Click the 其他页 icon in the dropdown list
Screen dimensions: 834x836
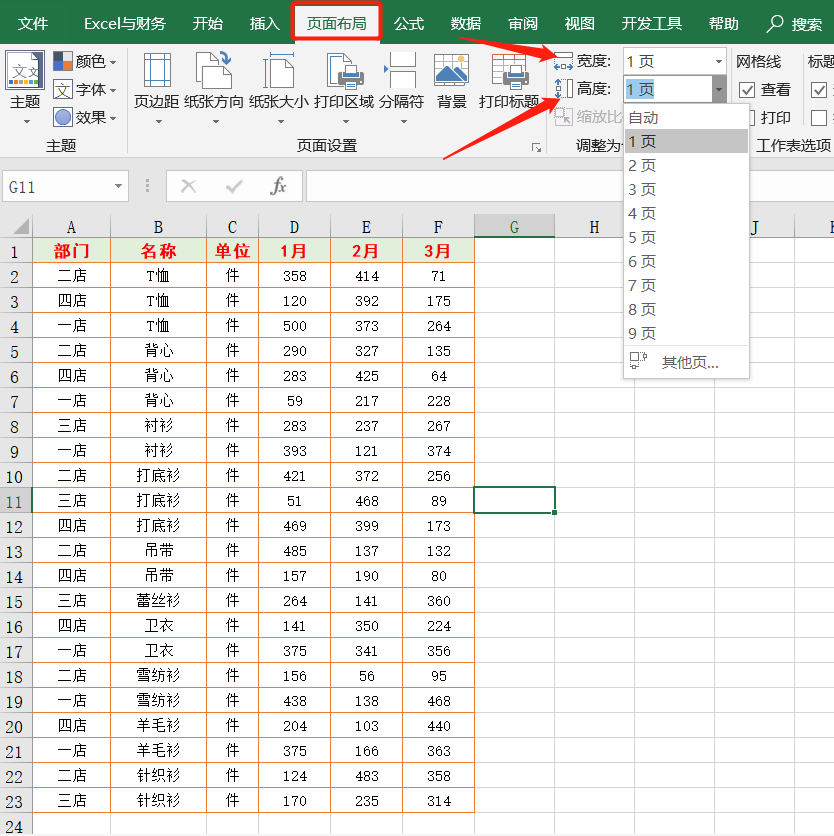pos(638,361)
